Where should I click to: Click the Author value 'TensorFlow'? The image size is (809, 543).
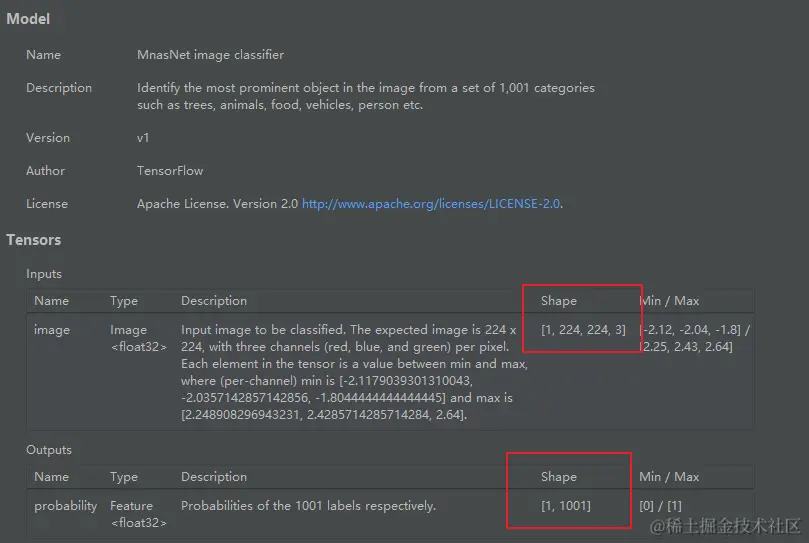170,171
